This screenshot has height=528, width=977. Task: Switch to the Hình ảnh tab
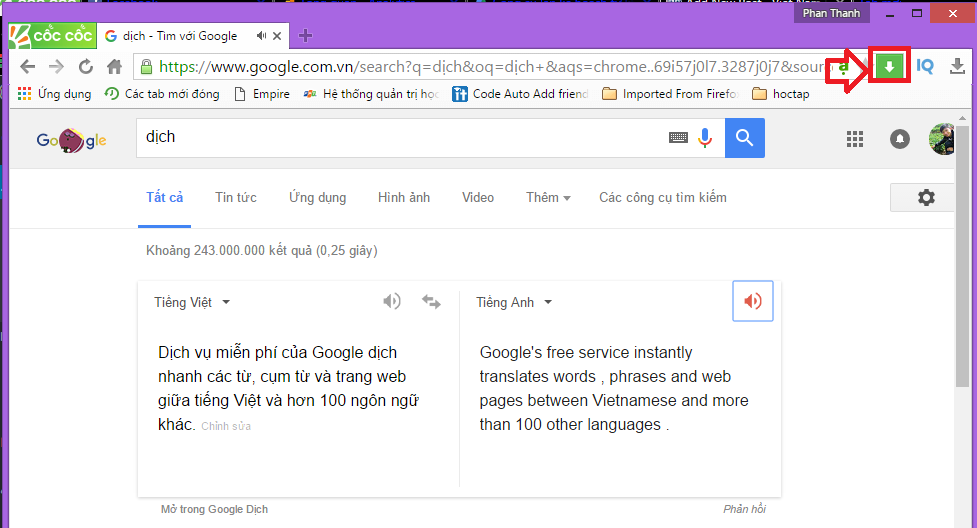[x=404, y=198]
